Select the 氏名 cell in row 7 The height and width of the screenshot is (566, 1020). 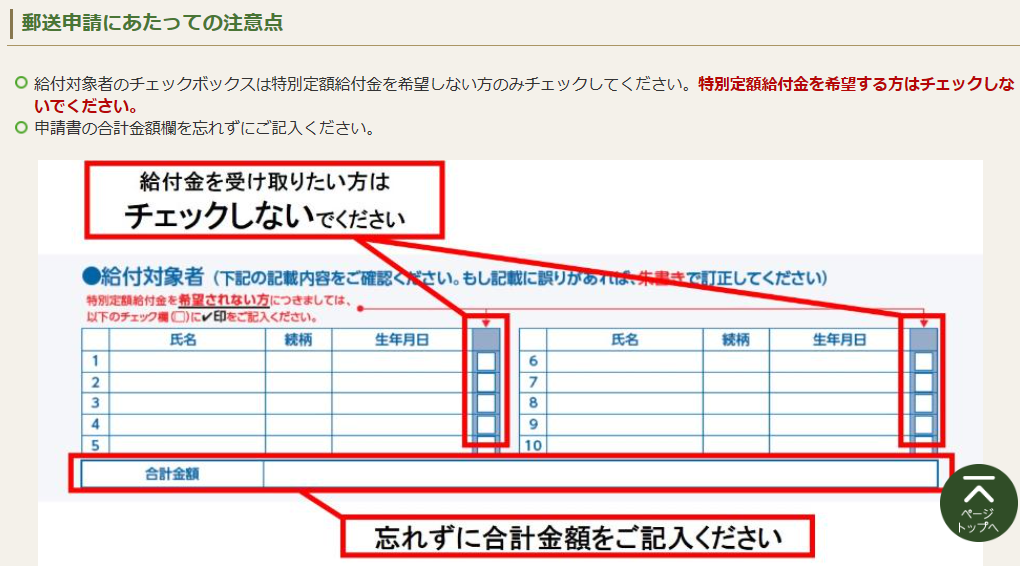(x=624, y=382)
